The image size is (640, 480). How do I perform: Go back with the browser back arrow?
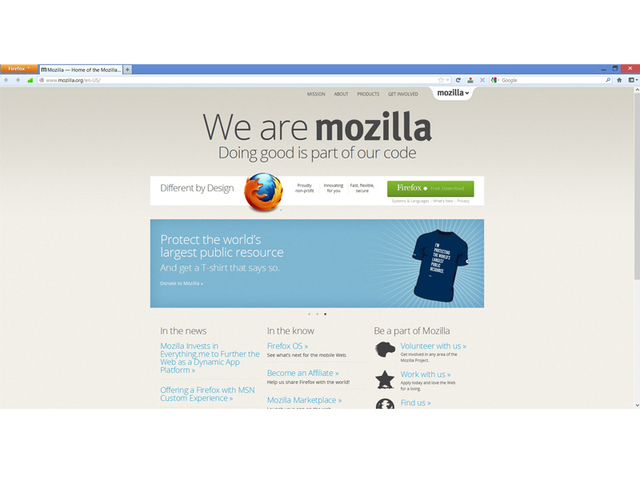tap(6, 80)
